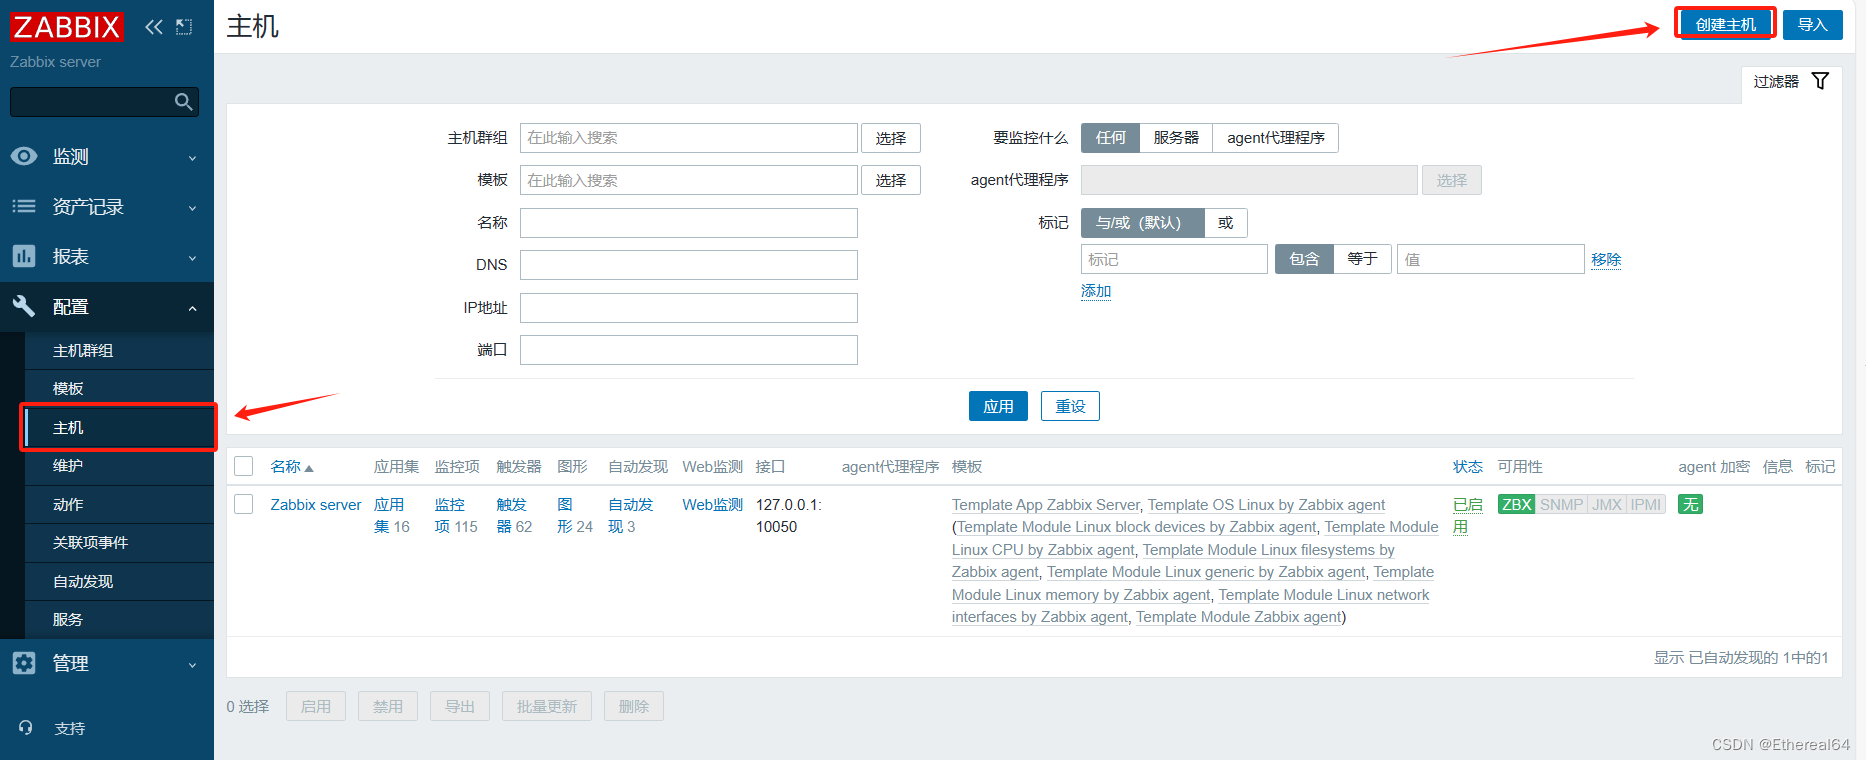Open 主机群组 in the configuration menu
Screen dimensions: 1866x760
point(119,351)
